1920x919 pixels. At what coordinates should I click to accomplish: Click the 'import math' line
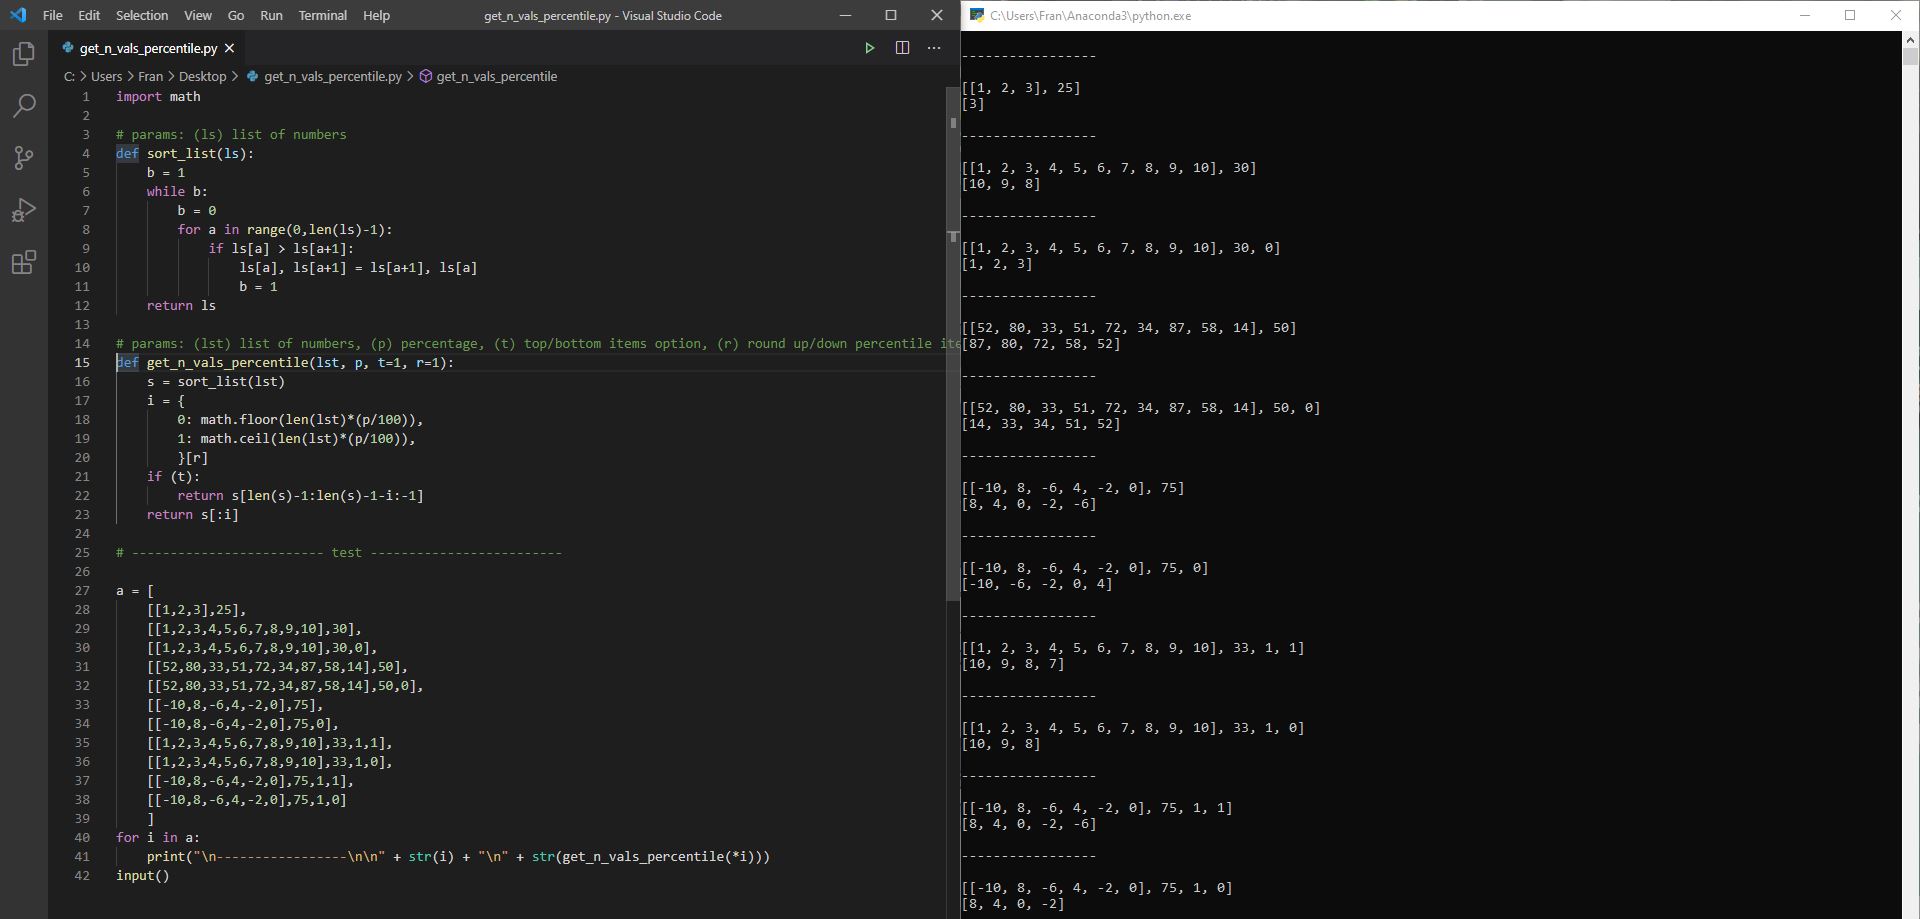[158, 96]
